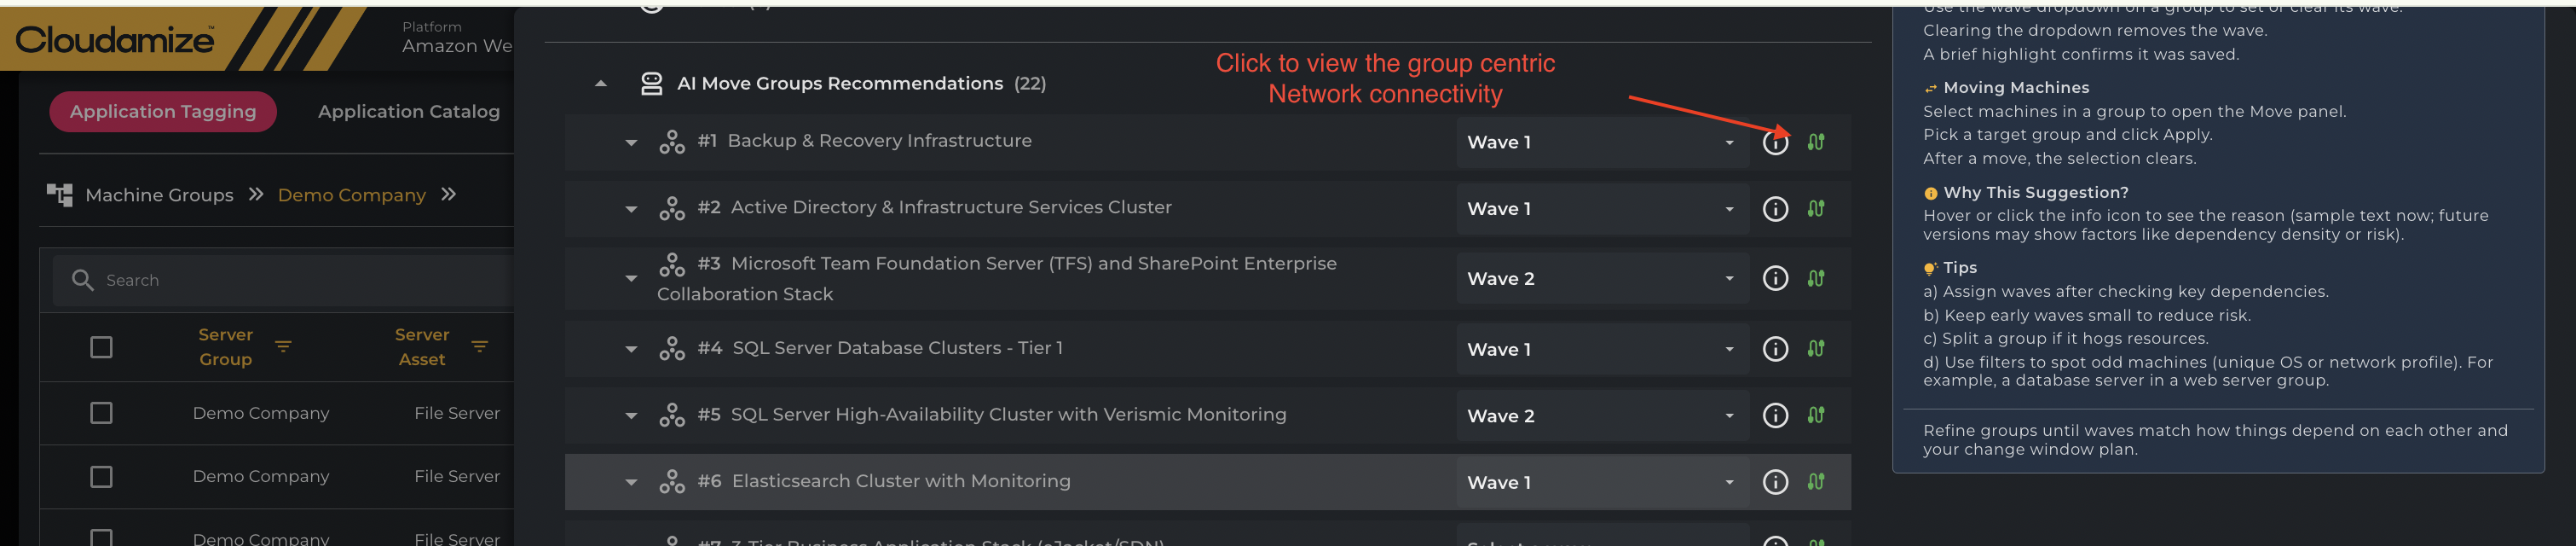Open network connectivity for Backup & Recovery Infrastructure
Image resolution: width=2576 pixels, height=546 pixels.
click(1816, 142)
